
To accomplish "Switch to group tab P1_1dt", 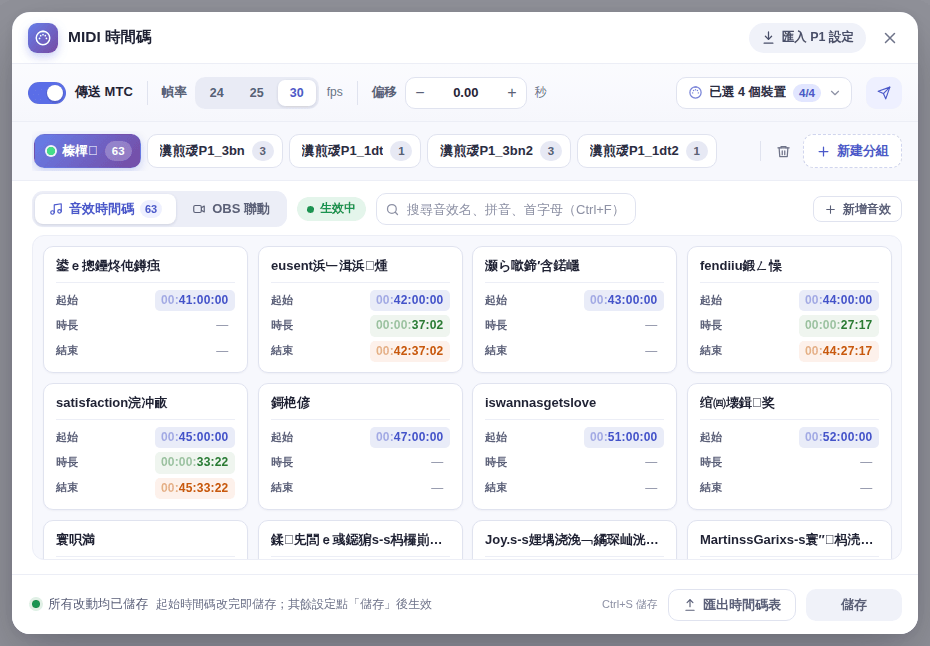I will point(355,151).
